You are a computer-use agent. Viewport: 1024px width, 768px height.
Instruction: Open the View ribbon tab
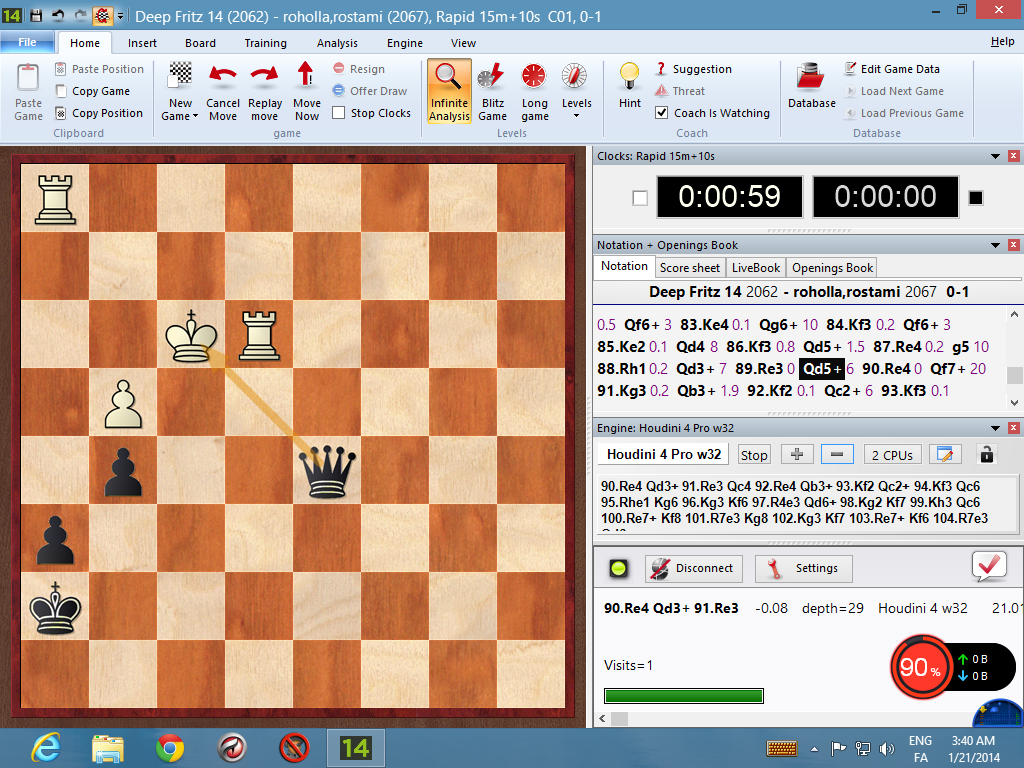(x=463, y=43)
